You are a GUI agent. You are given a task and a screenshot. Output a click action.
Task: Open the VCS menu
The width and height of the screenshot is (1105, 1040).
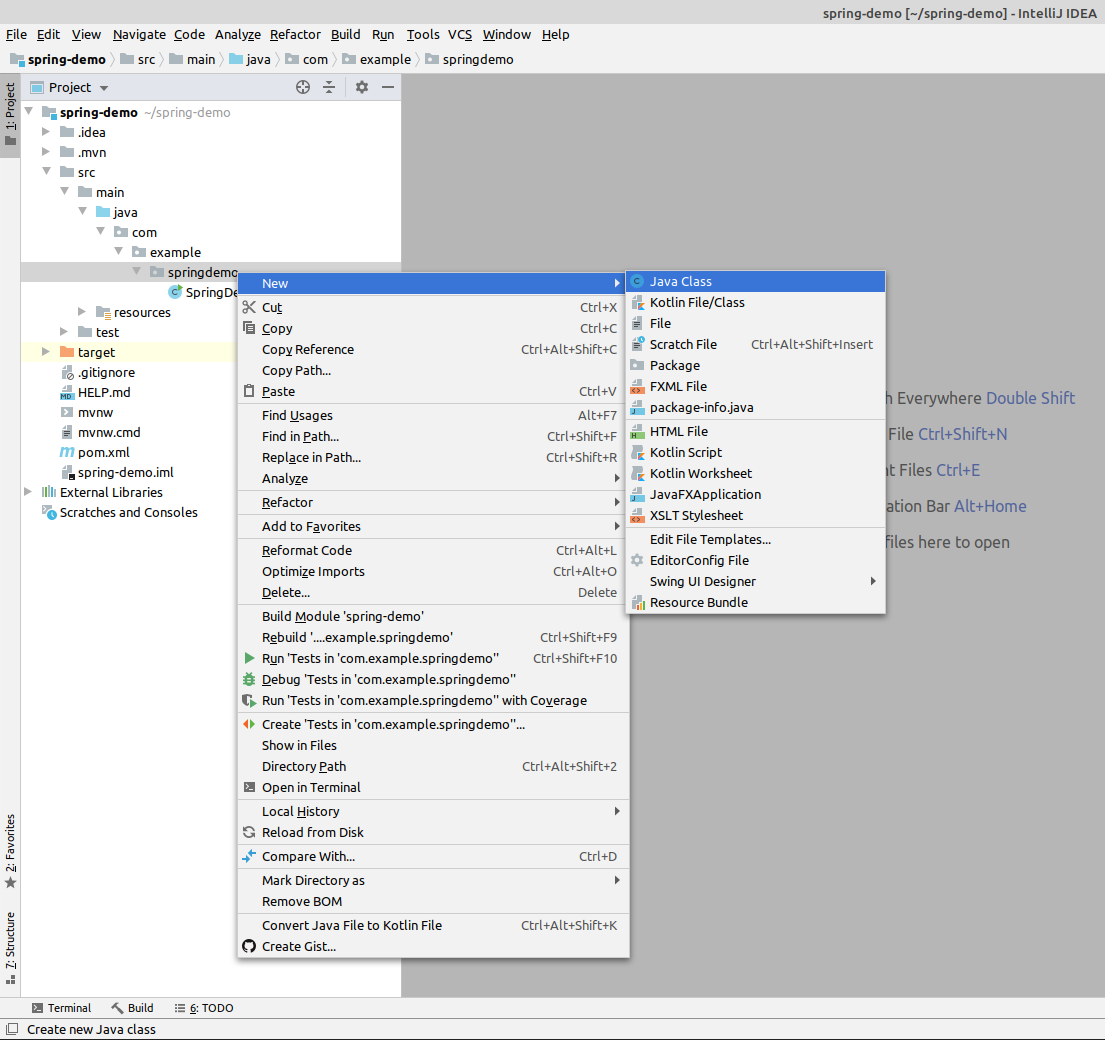click(x=460, y=35)
